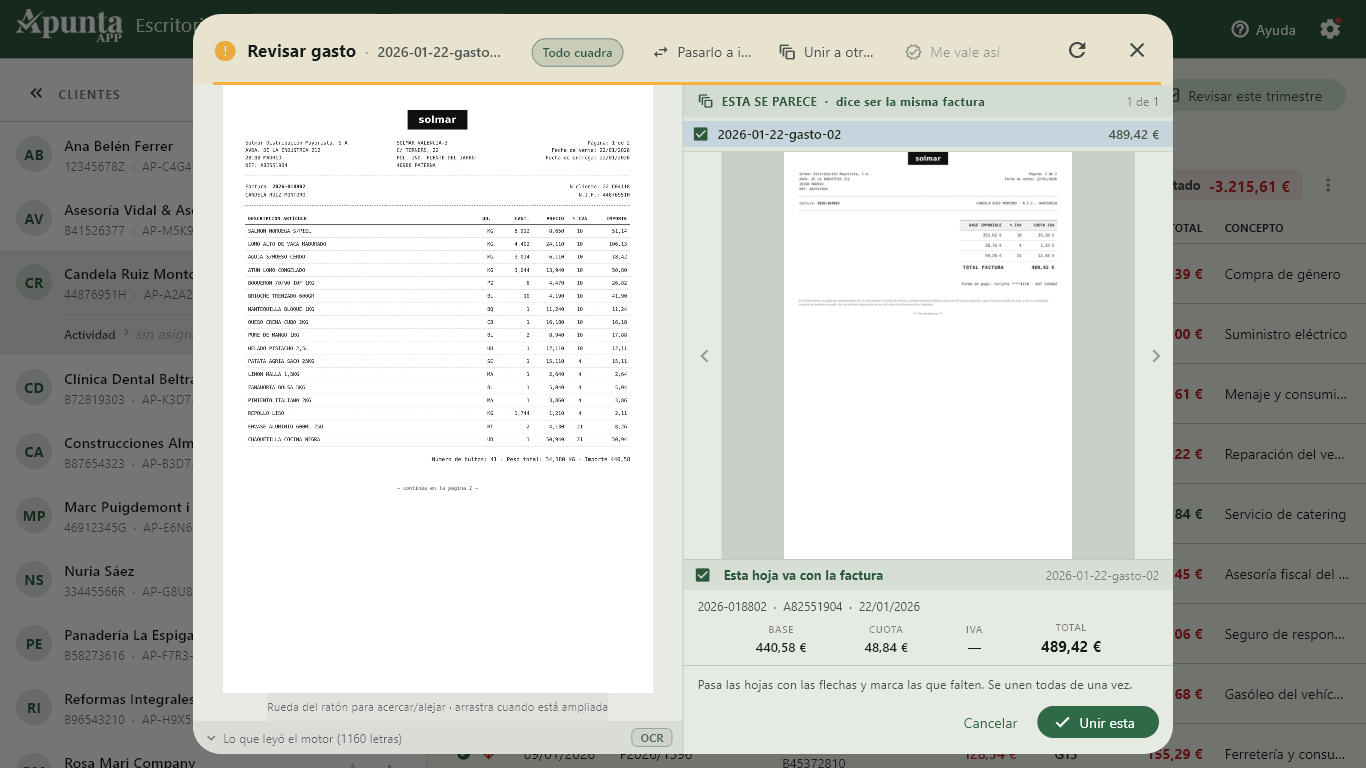The height and width of the screenshot is (768, 1366).
Task: Click the Unir esta button
Action: [1098, 722]
